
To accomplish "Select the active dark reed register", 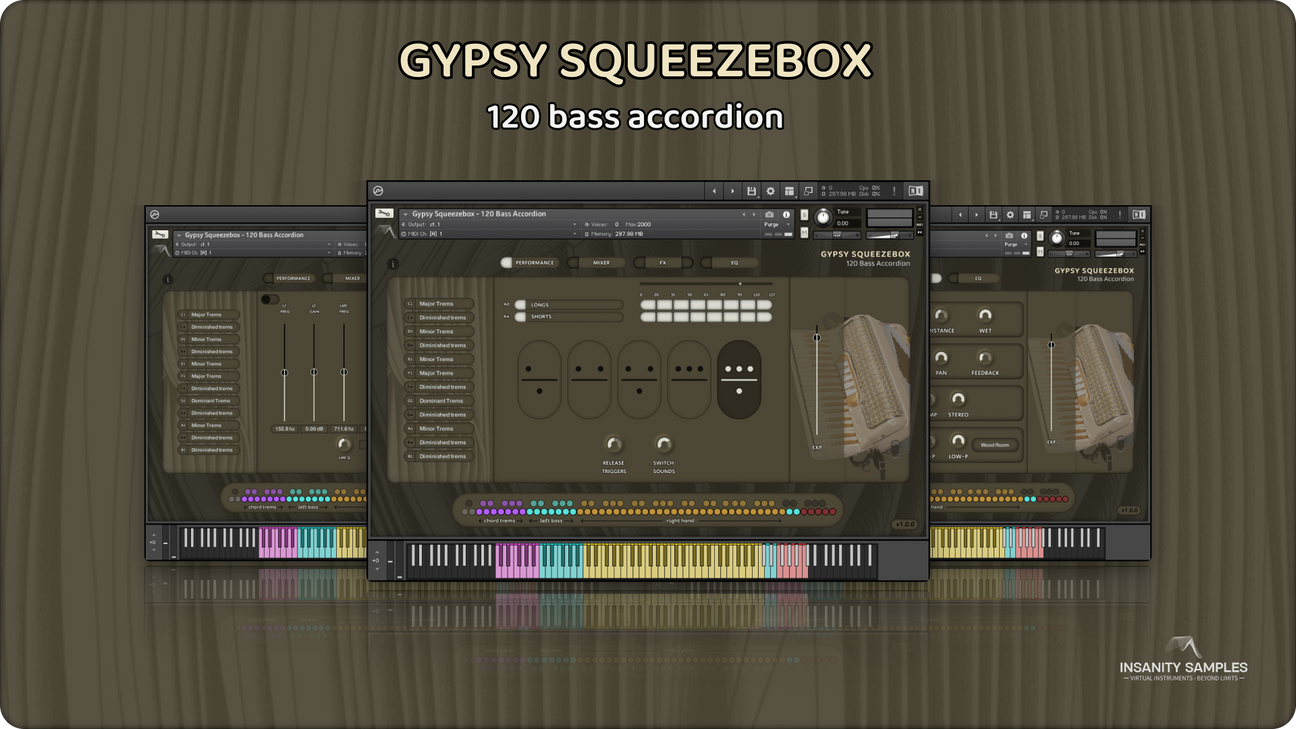I will 739,379.
